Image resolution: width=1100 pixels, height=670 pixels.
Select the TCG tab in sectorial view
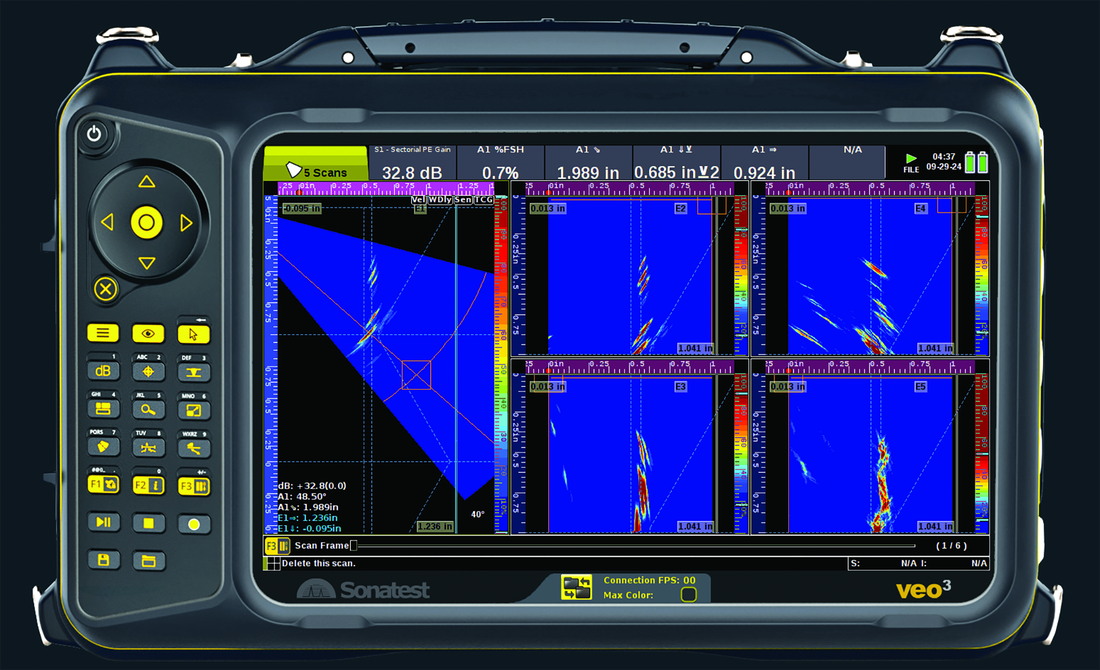(x=485, y=199)
